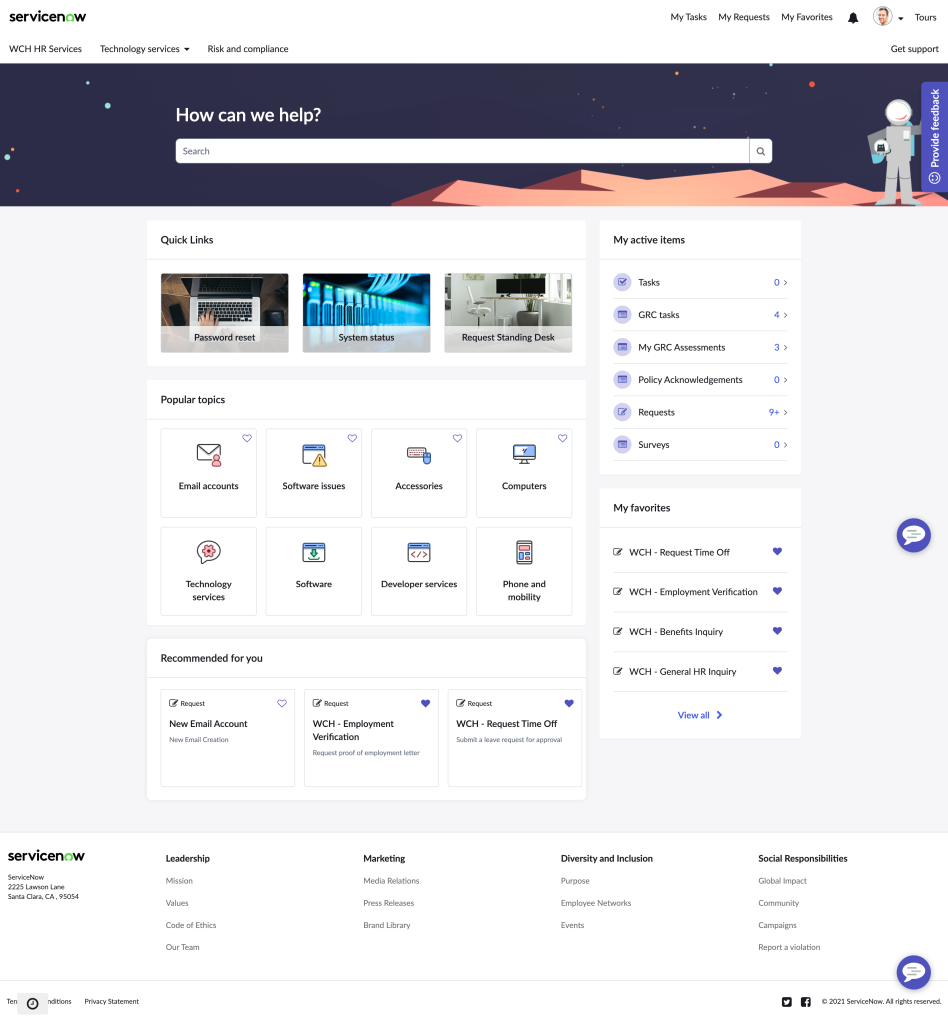The height and width of the screenshot is (1024, 948).
Task: Expand the GRC tasks row chevron
Action: [x=785, y=315]
